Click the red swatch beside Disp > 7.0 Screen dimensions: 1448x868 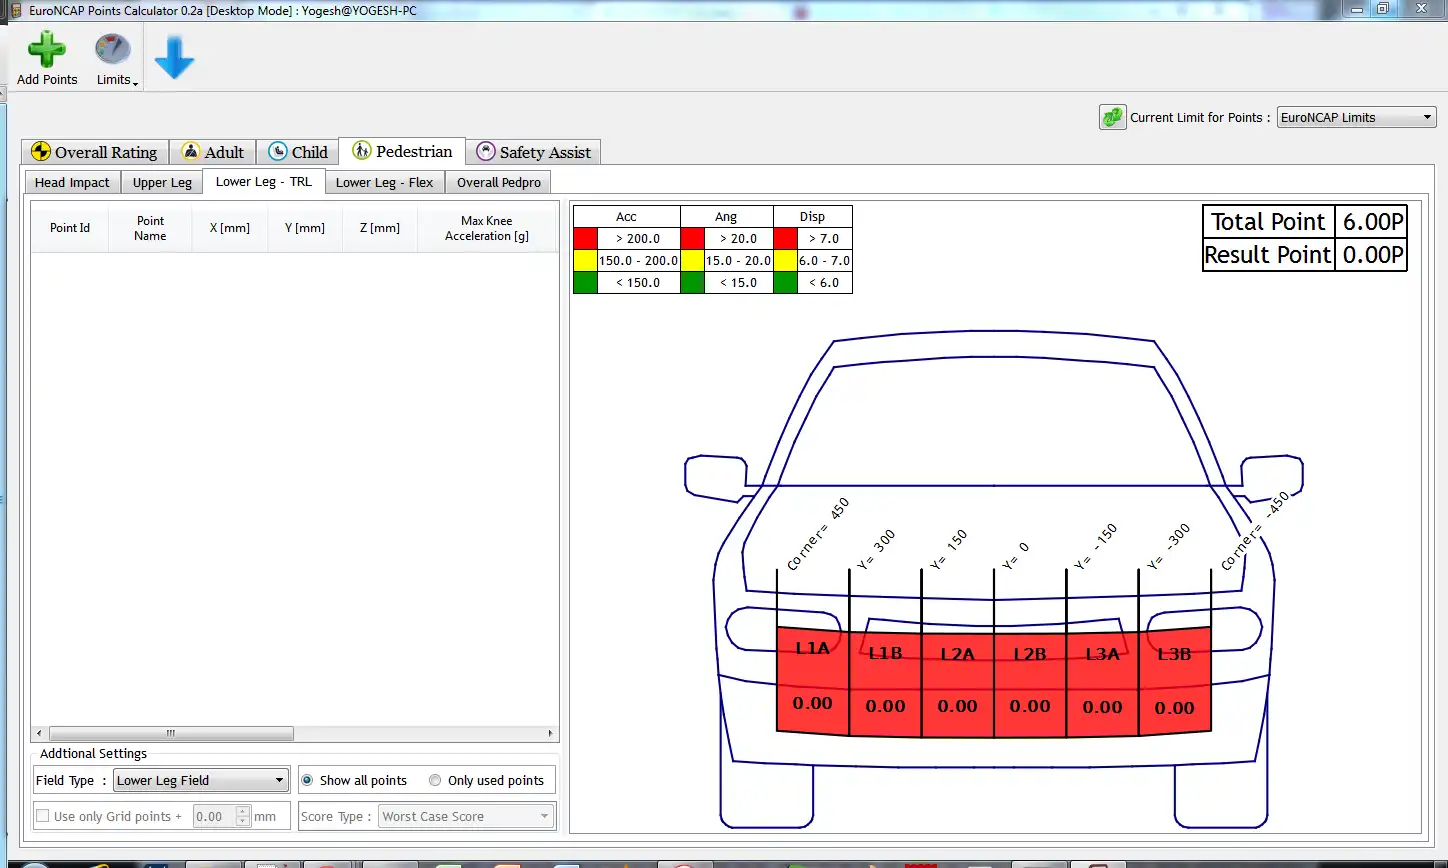tap(785, 239)
